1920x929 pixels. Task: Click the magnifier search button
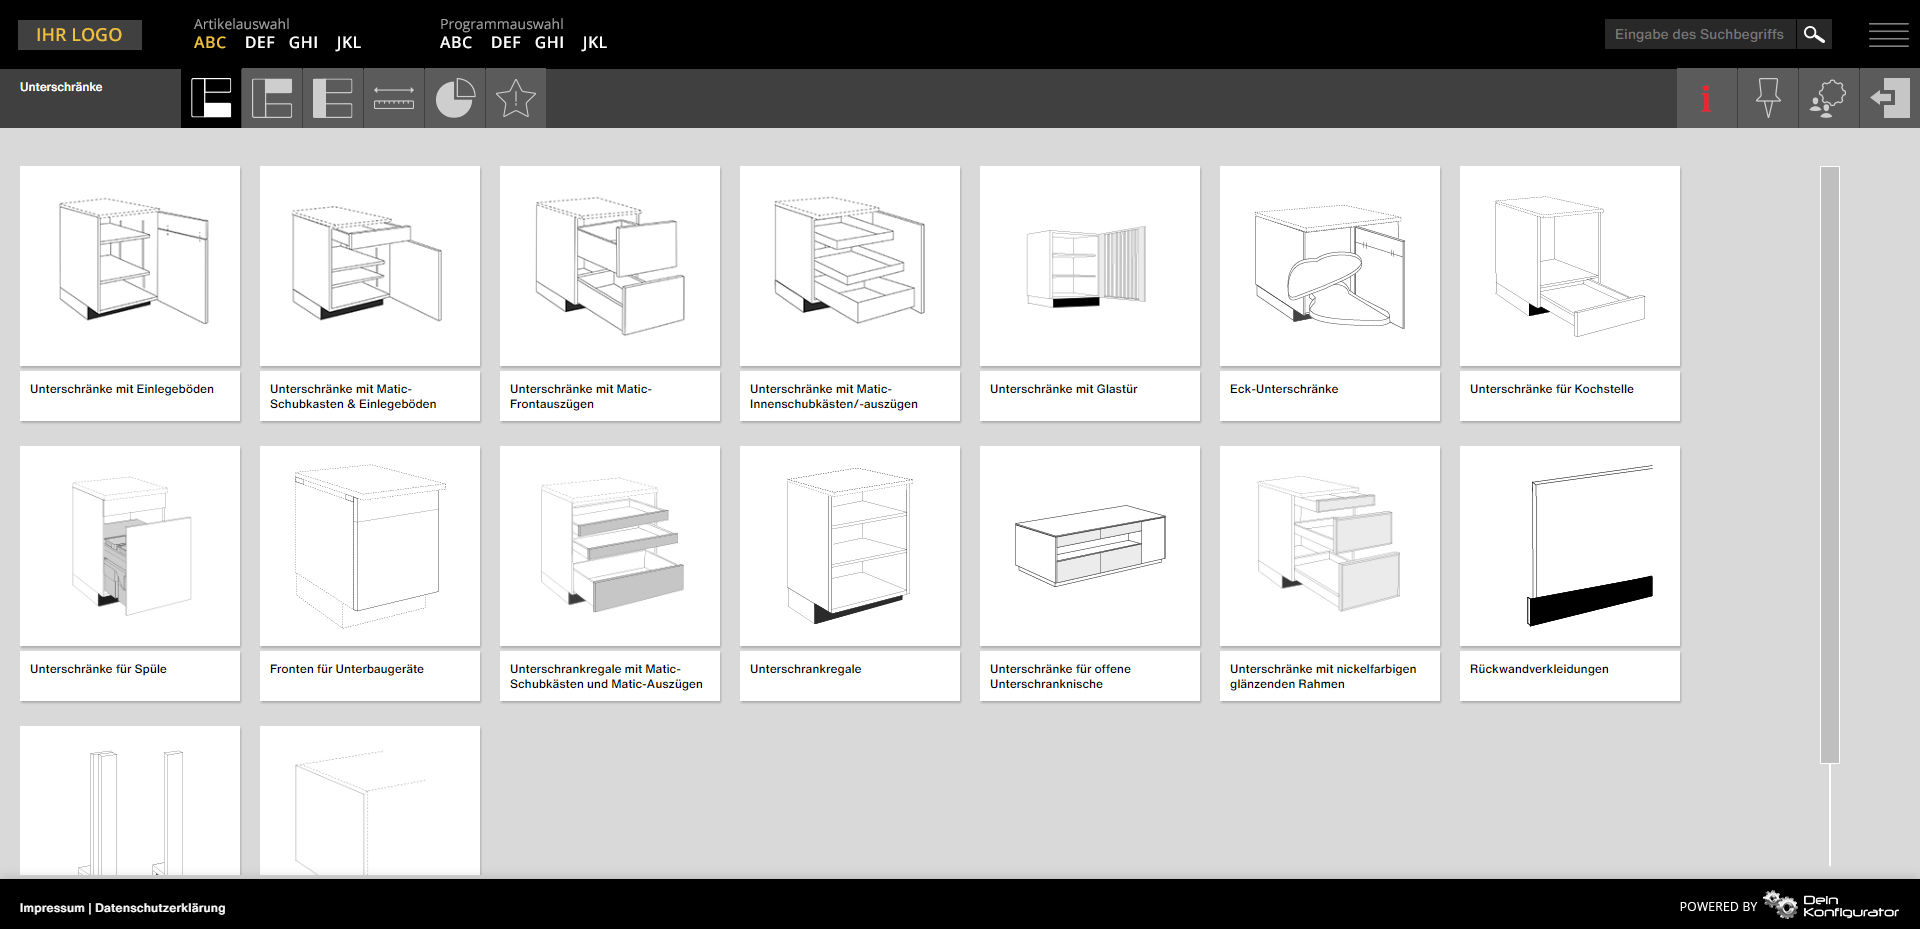(1814, 34)
